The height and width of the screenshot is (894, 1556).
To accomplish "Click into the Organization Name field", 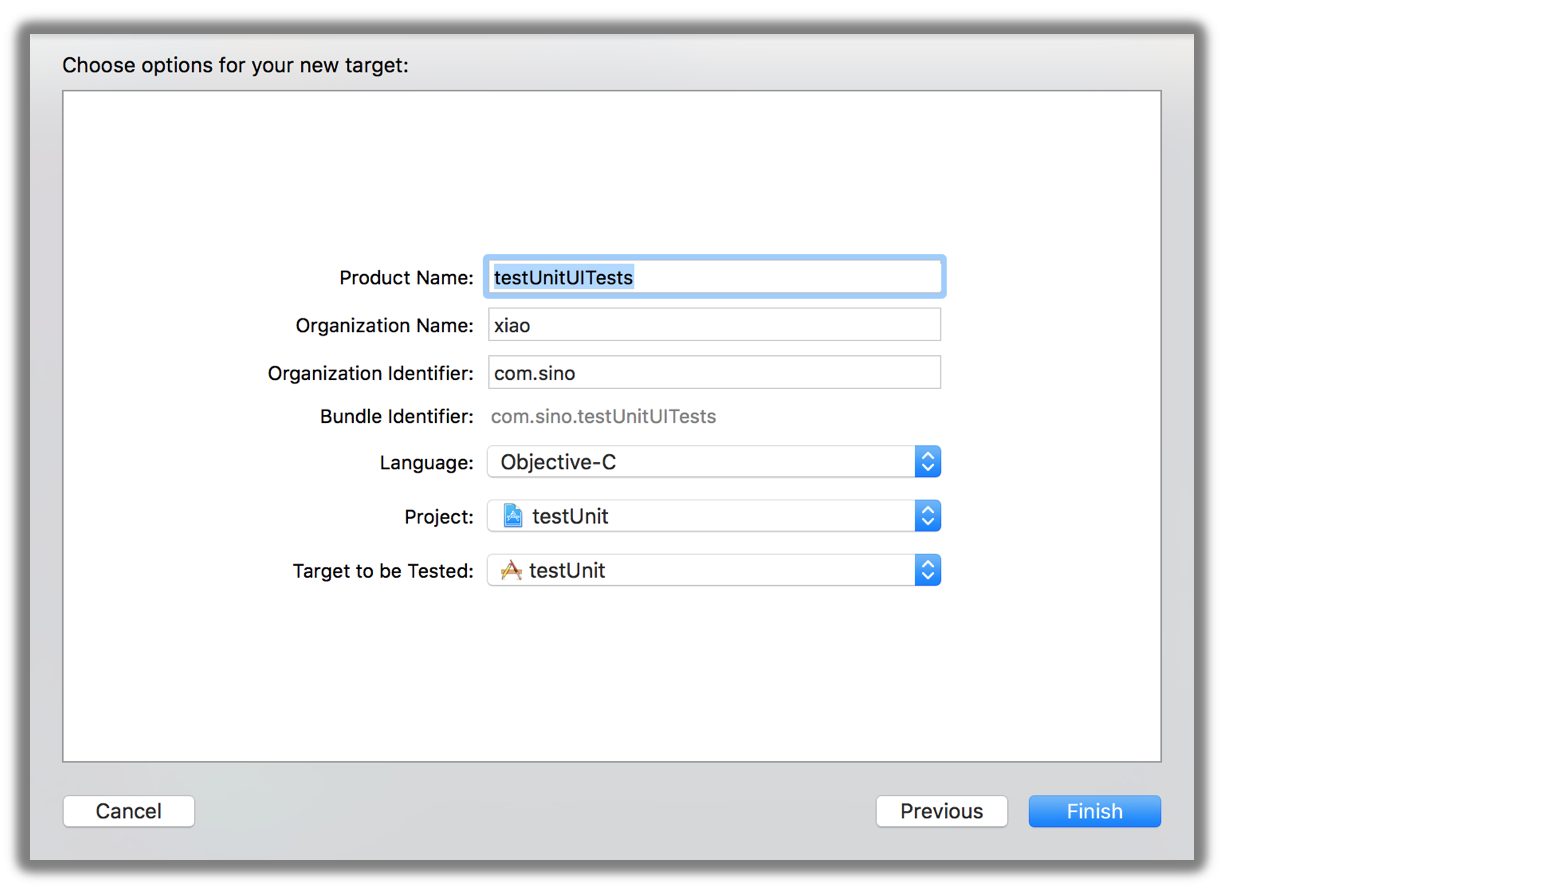I will pyautogui.click(x=714, y=325).
